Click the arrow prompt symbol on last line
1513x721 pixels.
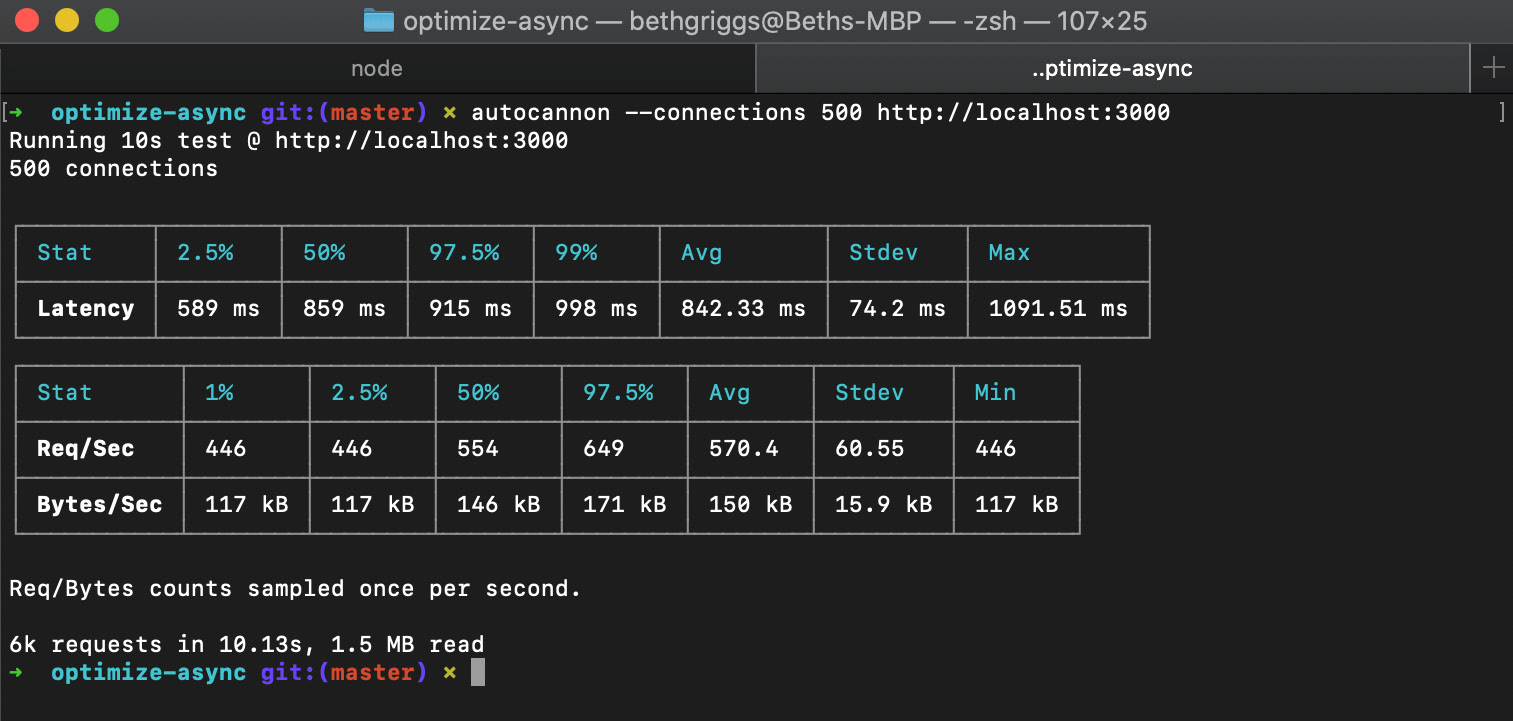tap(18, 672)
